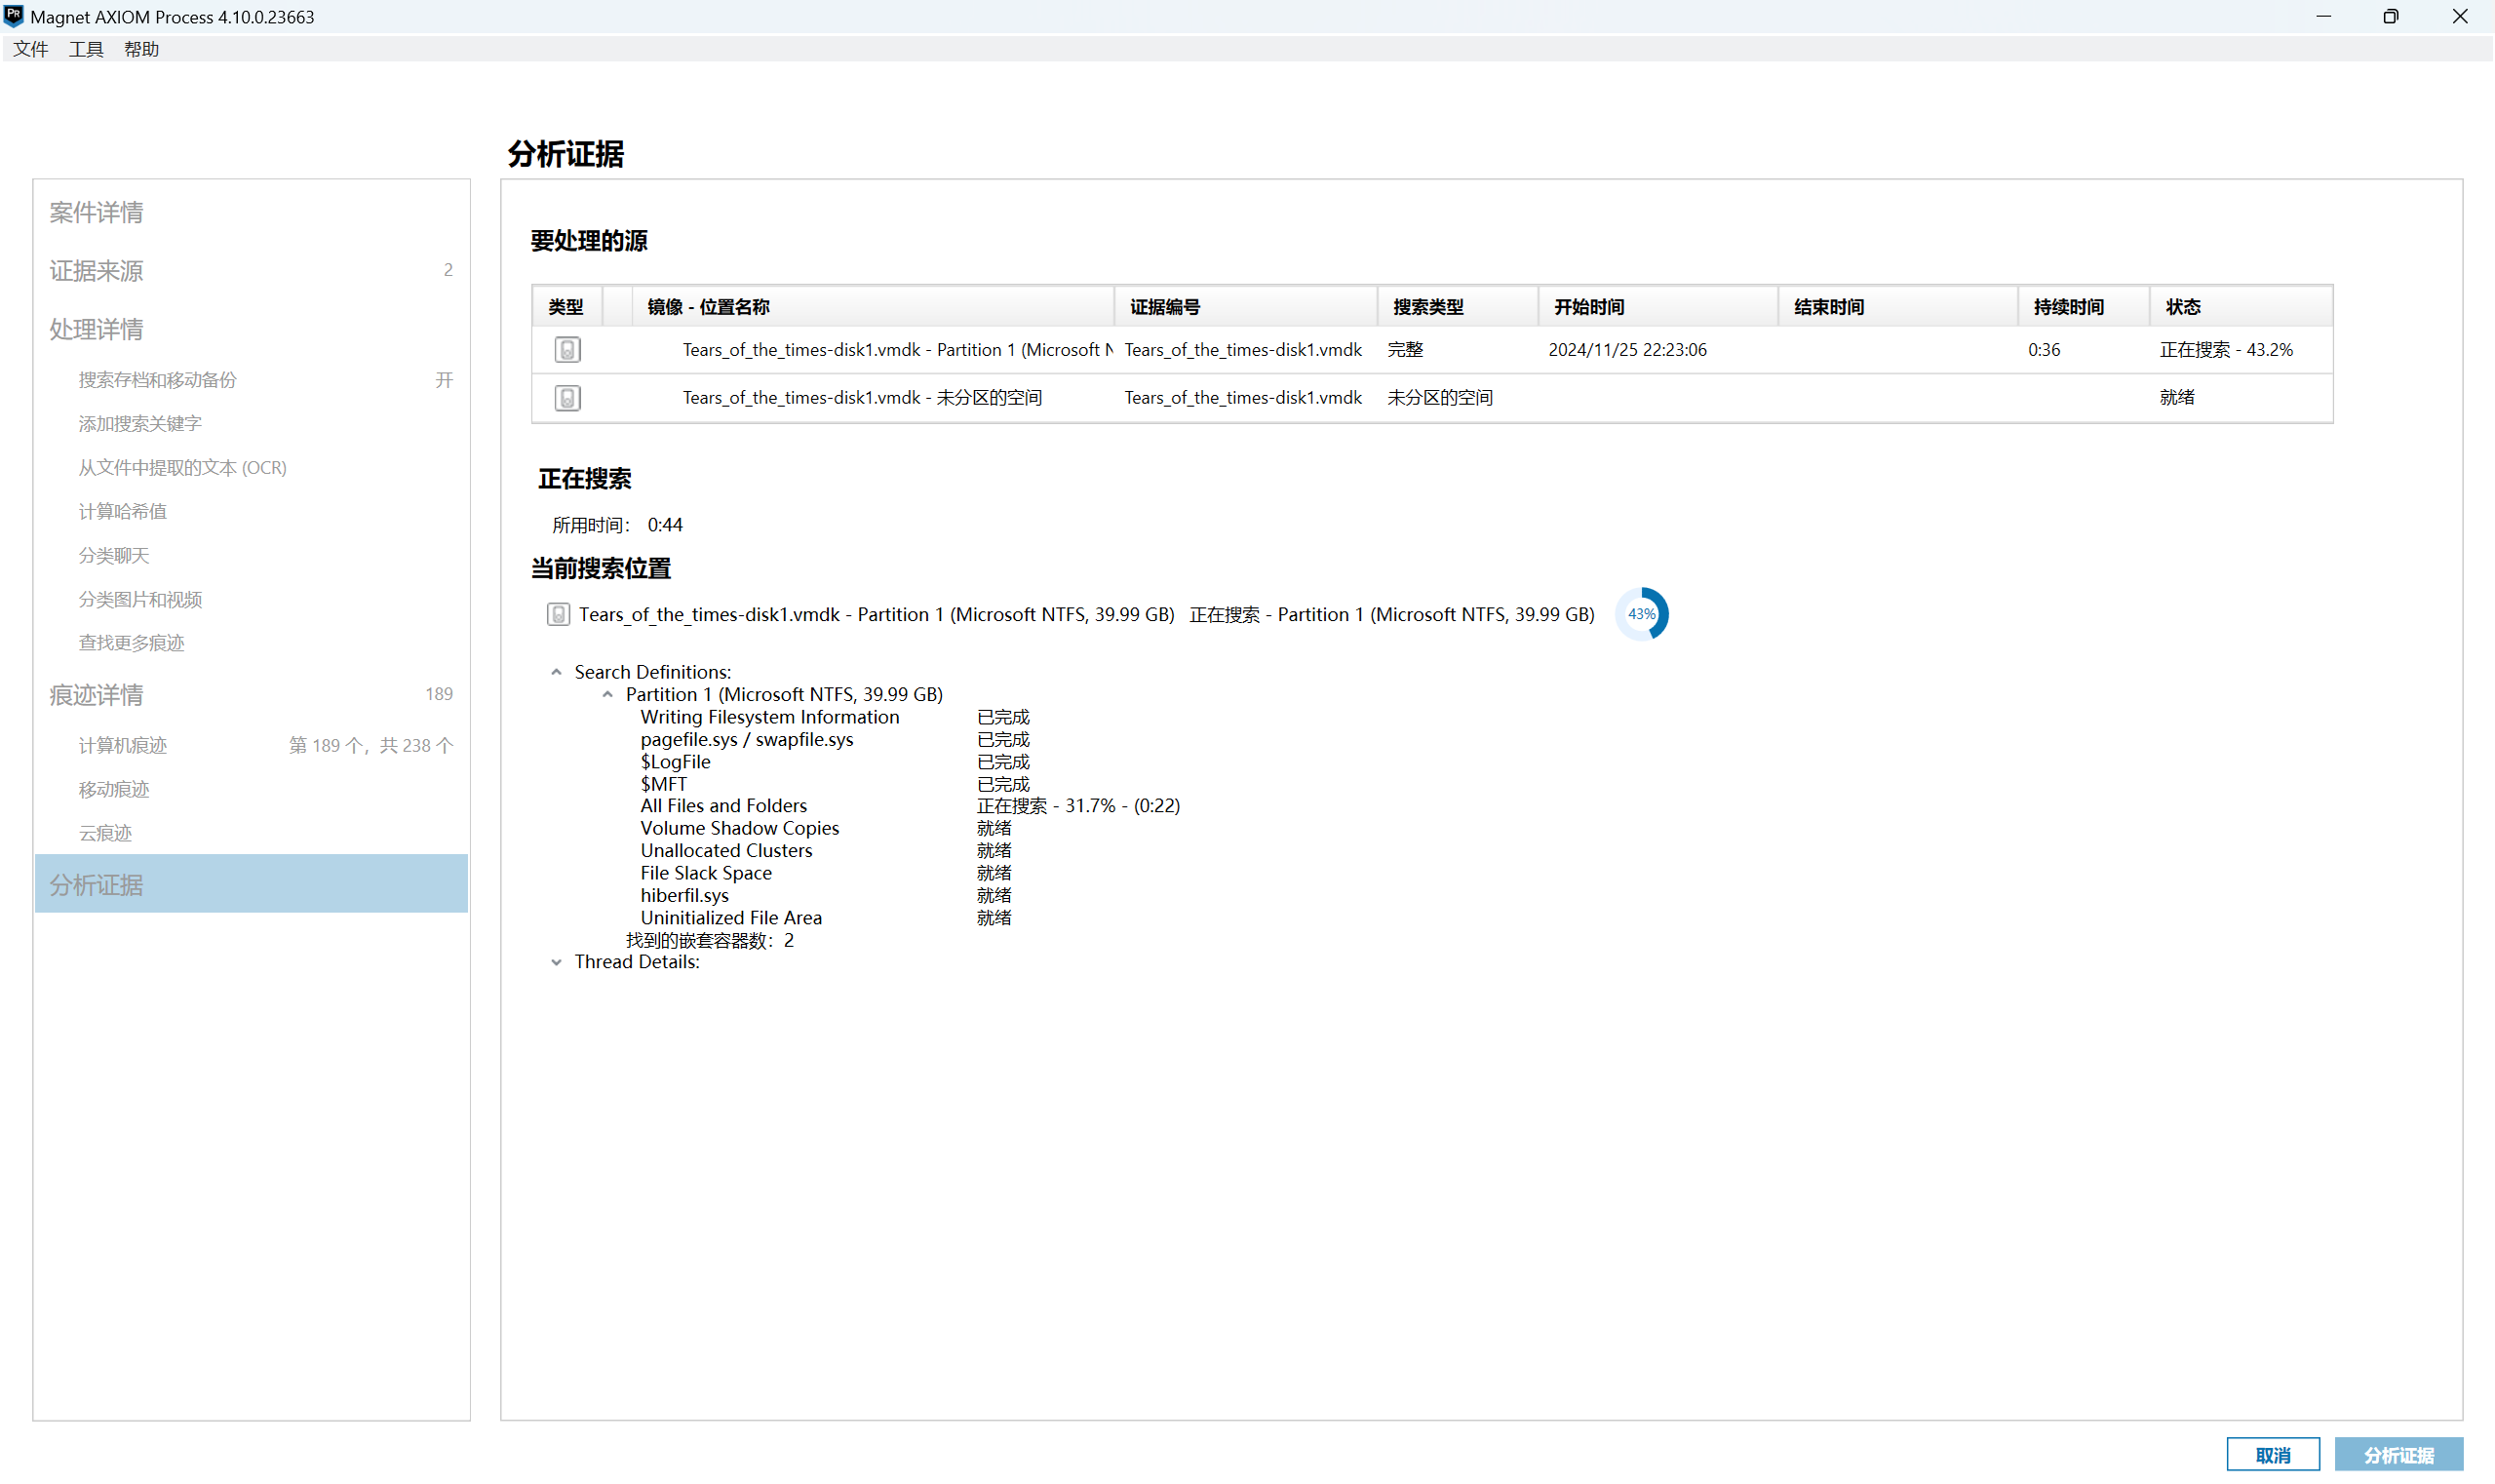
Task: Select the $LogFile row
Action: [675, 762]
